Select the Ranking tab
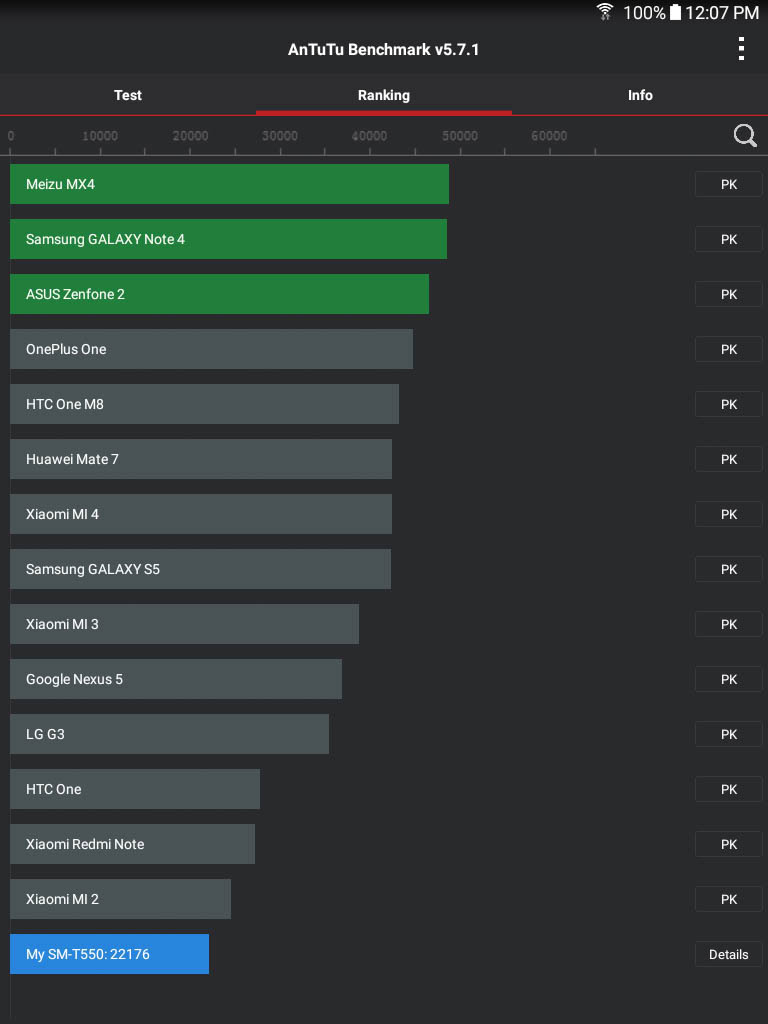Screen dimensions: 768x1024 (x=384, y=95)
